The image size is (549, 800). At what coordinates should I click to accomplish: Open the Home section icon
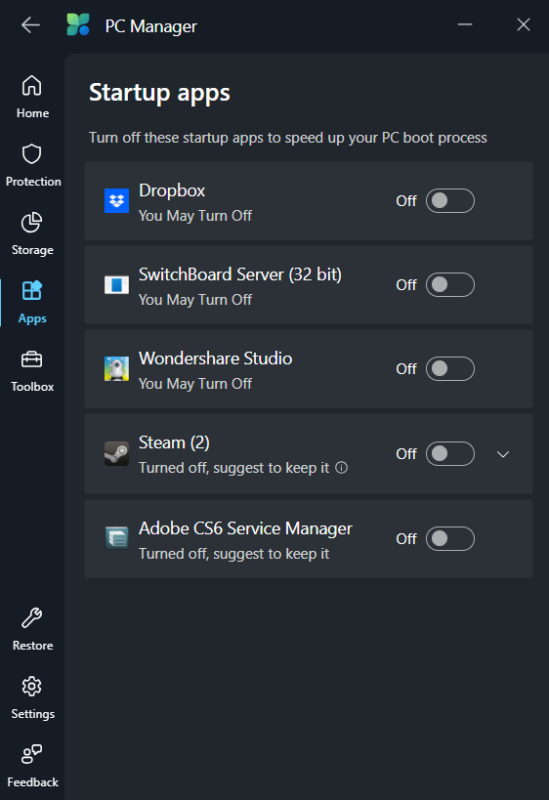(x=32, y=86)
